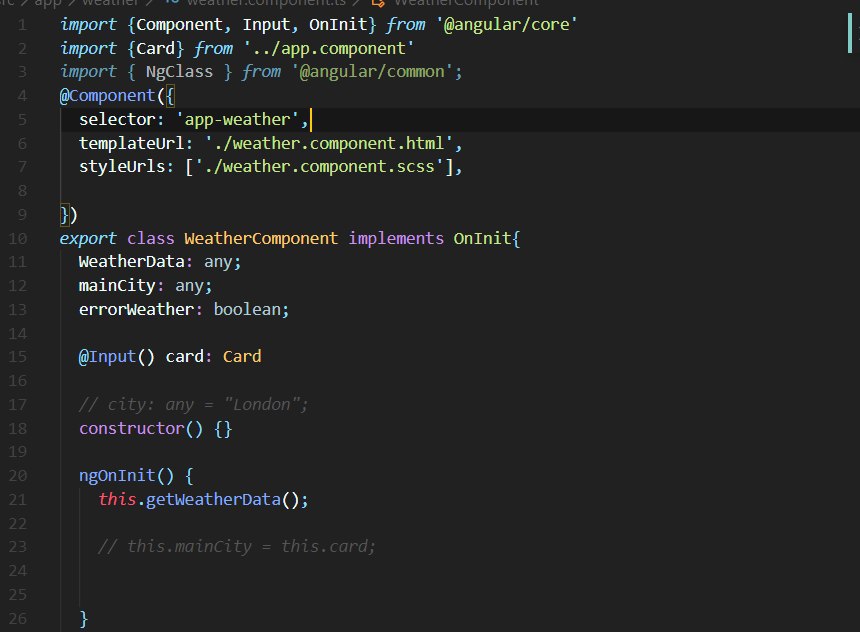Click the boolean type annotation
This screenshot has height=632, width=860.
[x=247, y=309]
